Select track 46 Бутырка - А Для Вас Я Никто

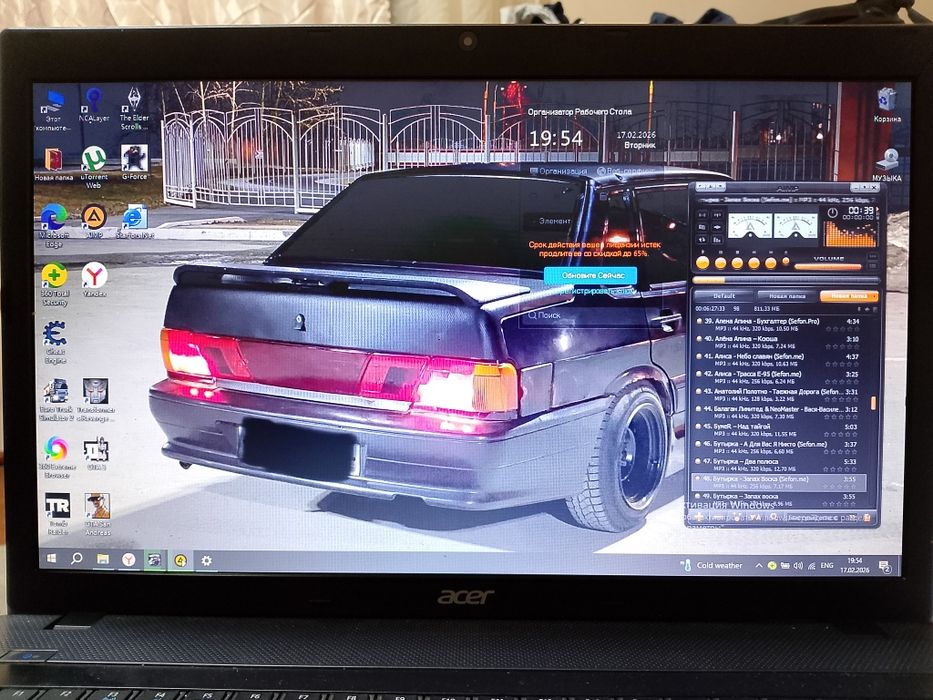(x=779, y=447)
